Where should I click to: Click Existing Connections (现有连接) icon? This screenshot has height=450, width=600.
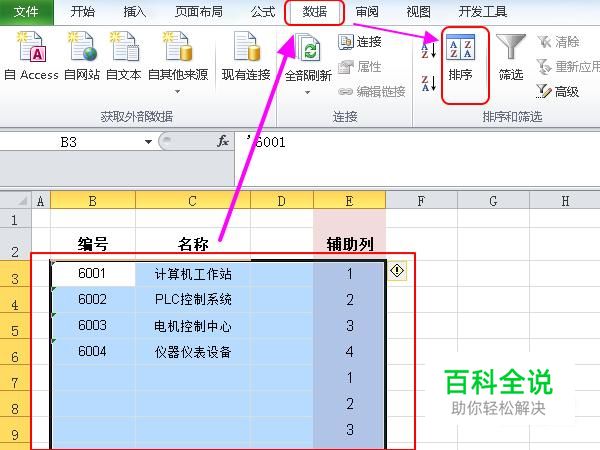246,48
